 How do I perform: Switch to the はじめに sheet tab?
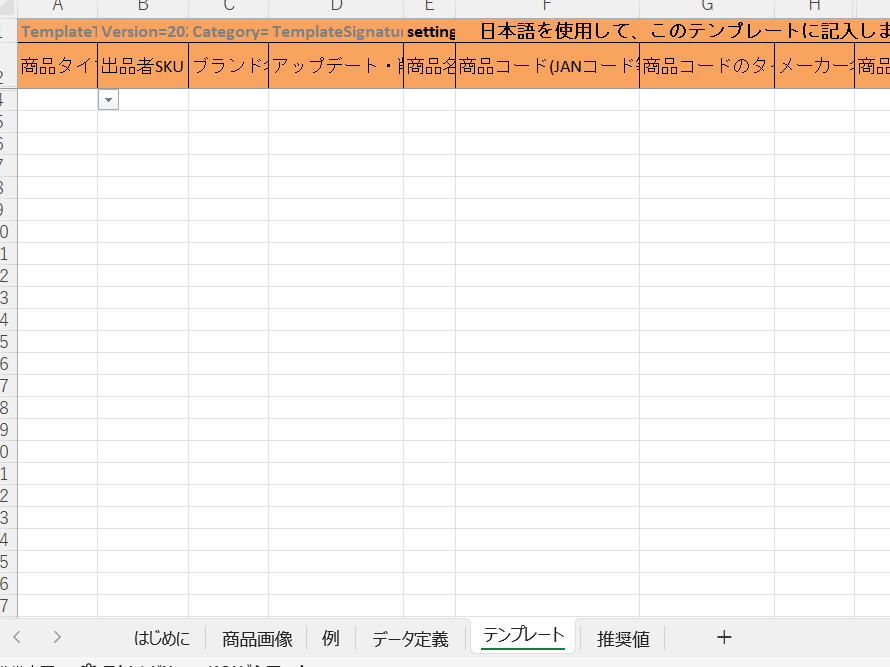pyautogui.click(x=166, y=637)
